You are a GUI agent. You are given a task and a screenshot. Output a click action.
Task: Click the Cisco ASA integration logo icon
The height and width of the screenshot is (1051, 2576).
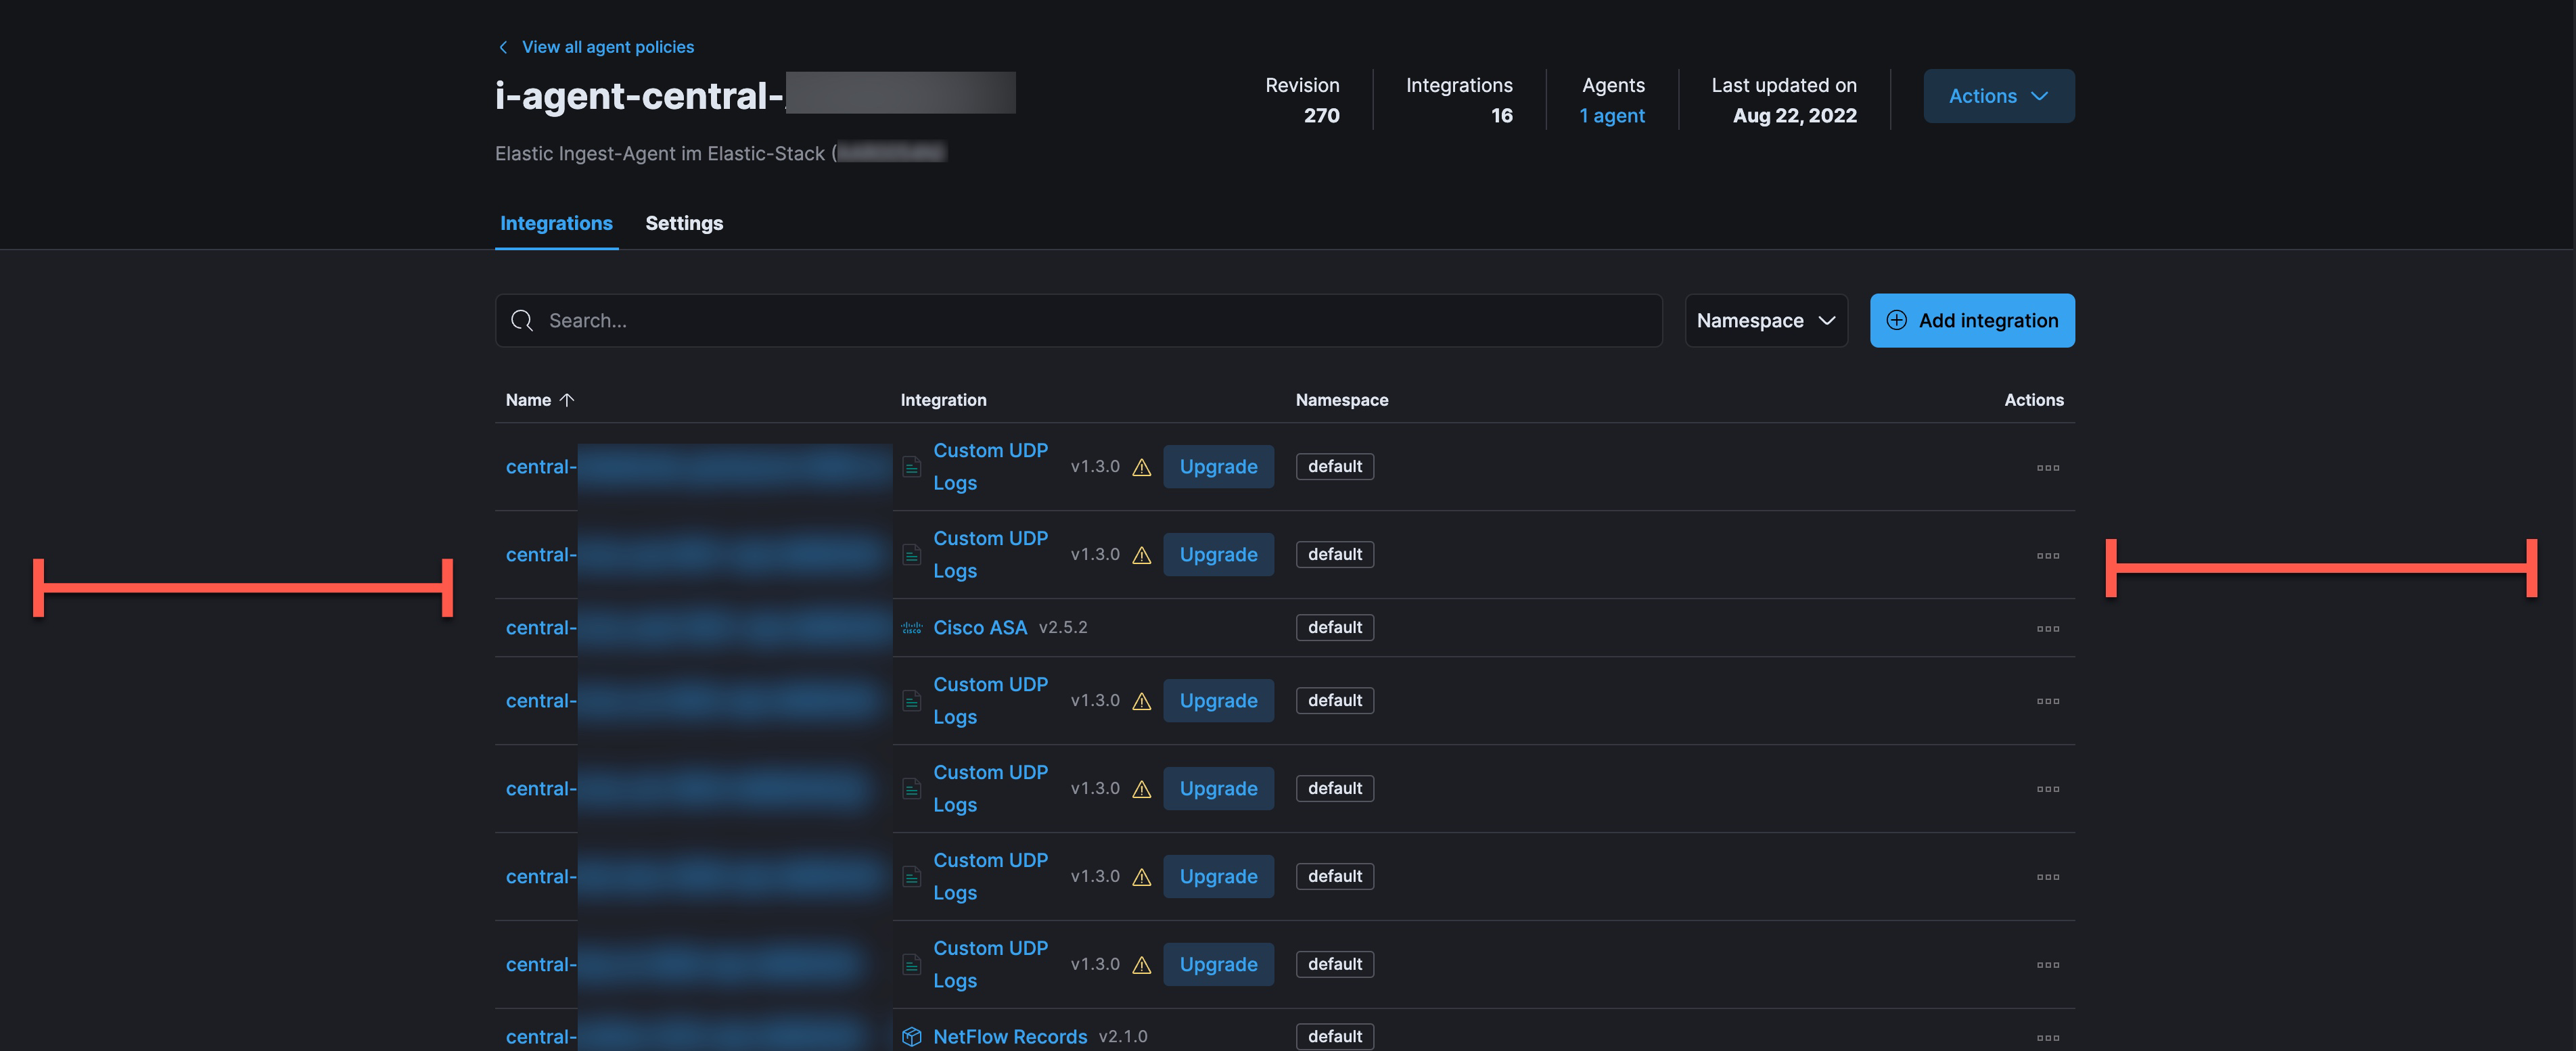pyautogui.click(x=911, y=628)
